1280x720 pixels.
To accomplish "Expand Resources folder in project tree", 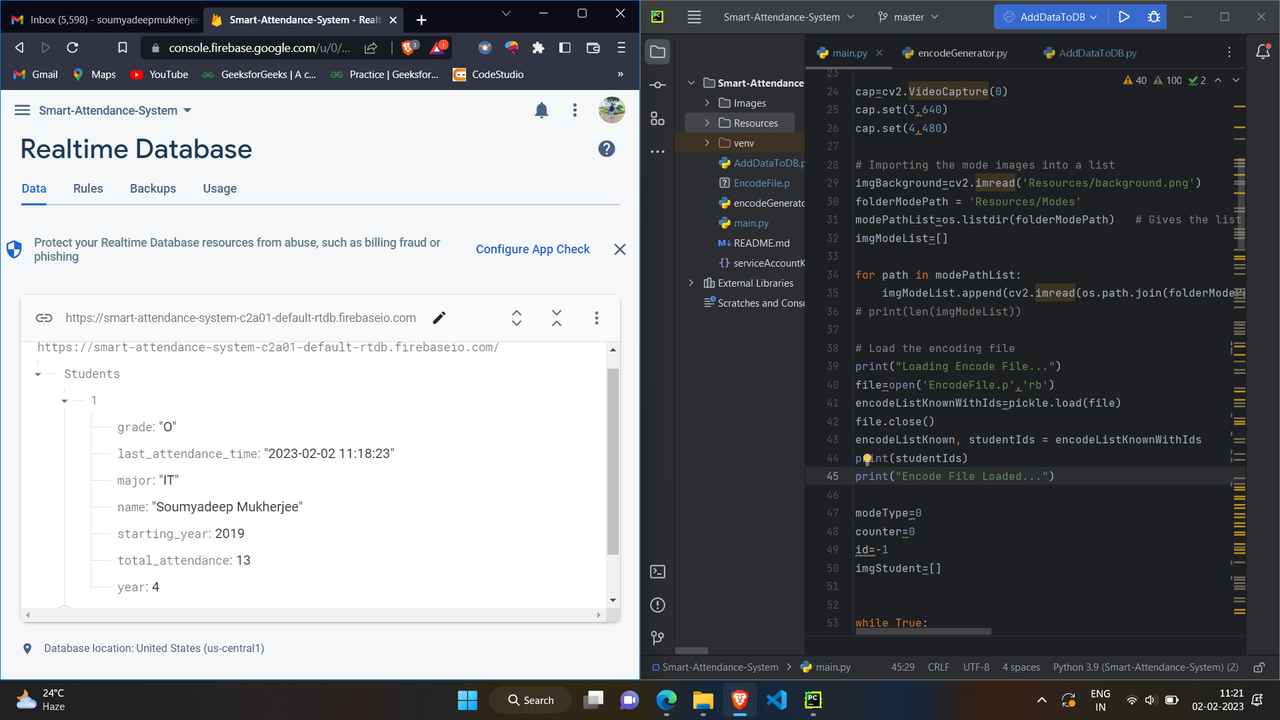I will tap(707, 123).
